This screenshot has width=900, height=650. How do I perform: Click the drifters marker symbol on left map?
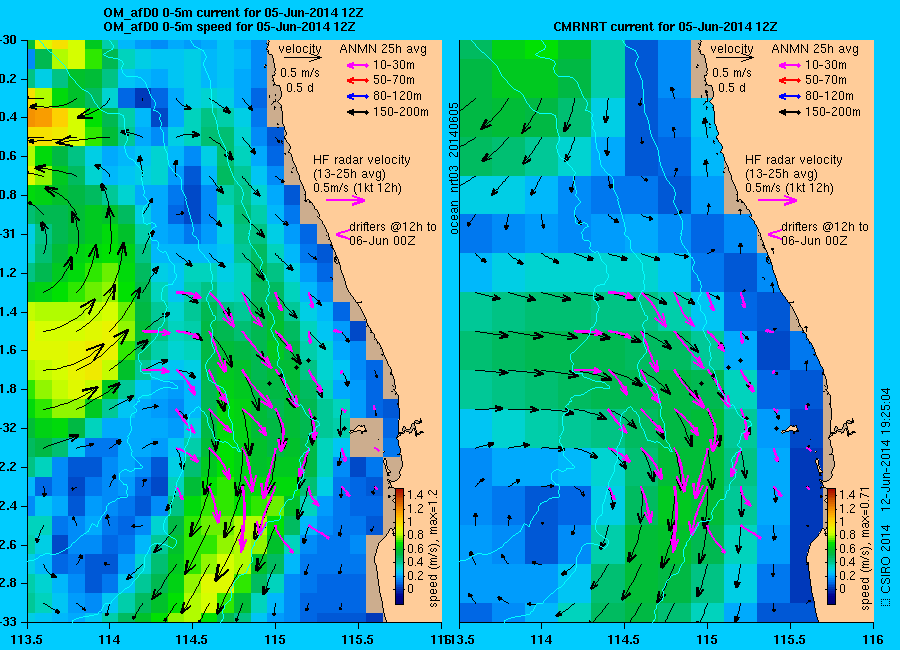point(342,234)
